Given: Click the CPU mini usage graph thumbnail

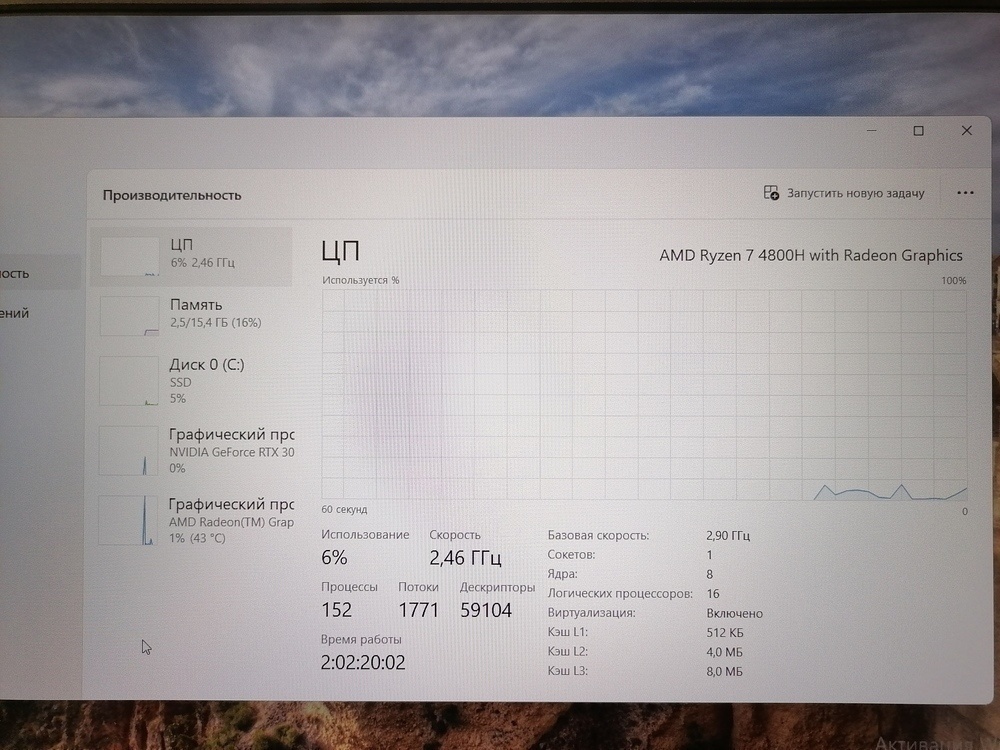Looking at the screenshot, I should (130, 257).
